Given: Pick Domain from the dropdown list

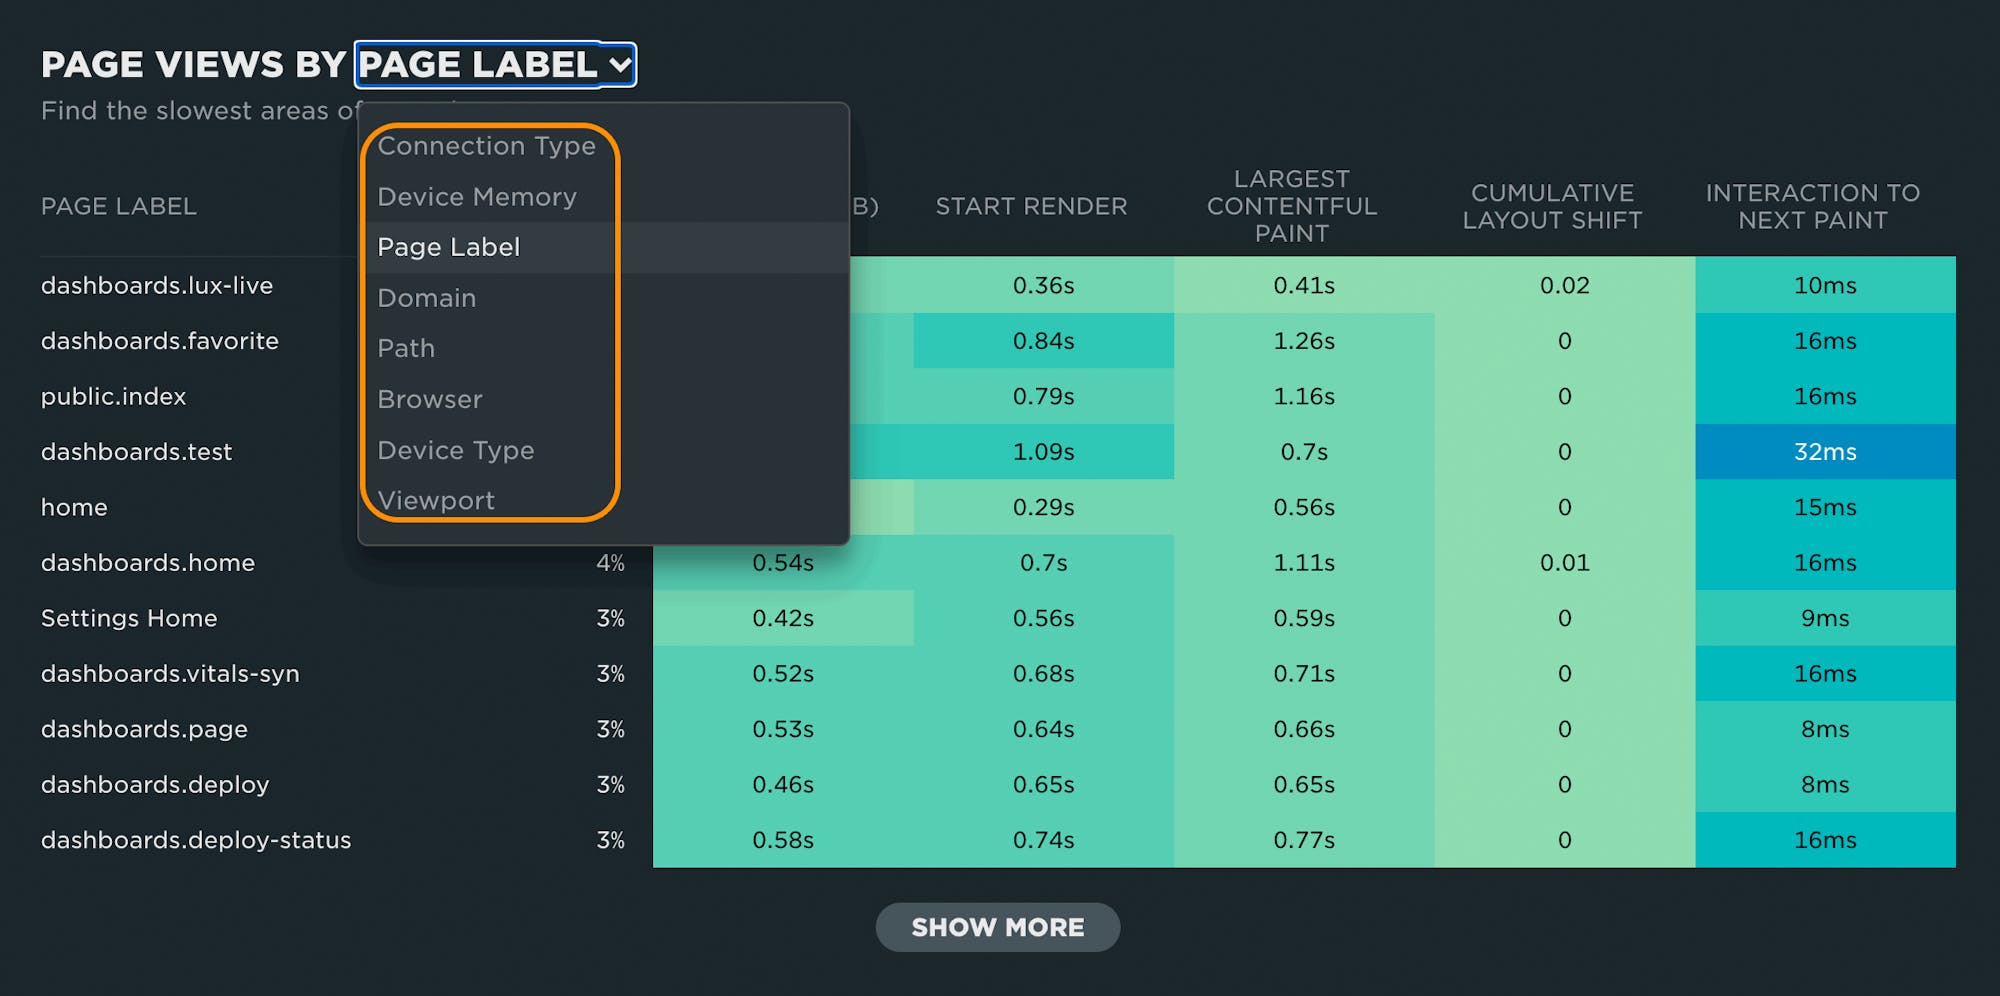Looking at the screenshot, I should click(x=427, y=298).
